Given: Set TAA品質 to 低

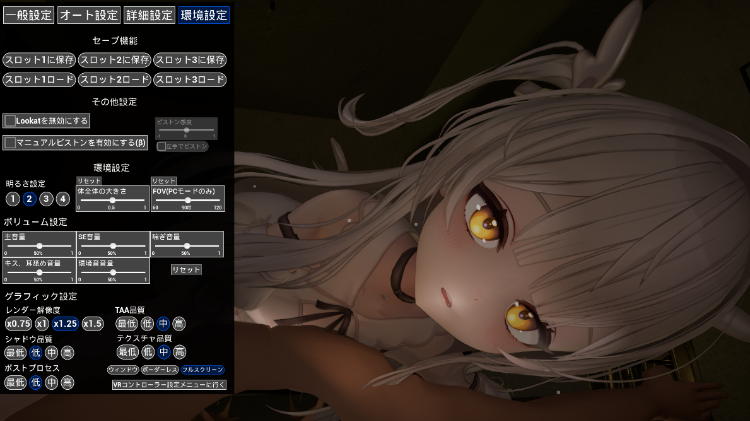Looking at the screenshot, I should [x=147, y=324].
